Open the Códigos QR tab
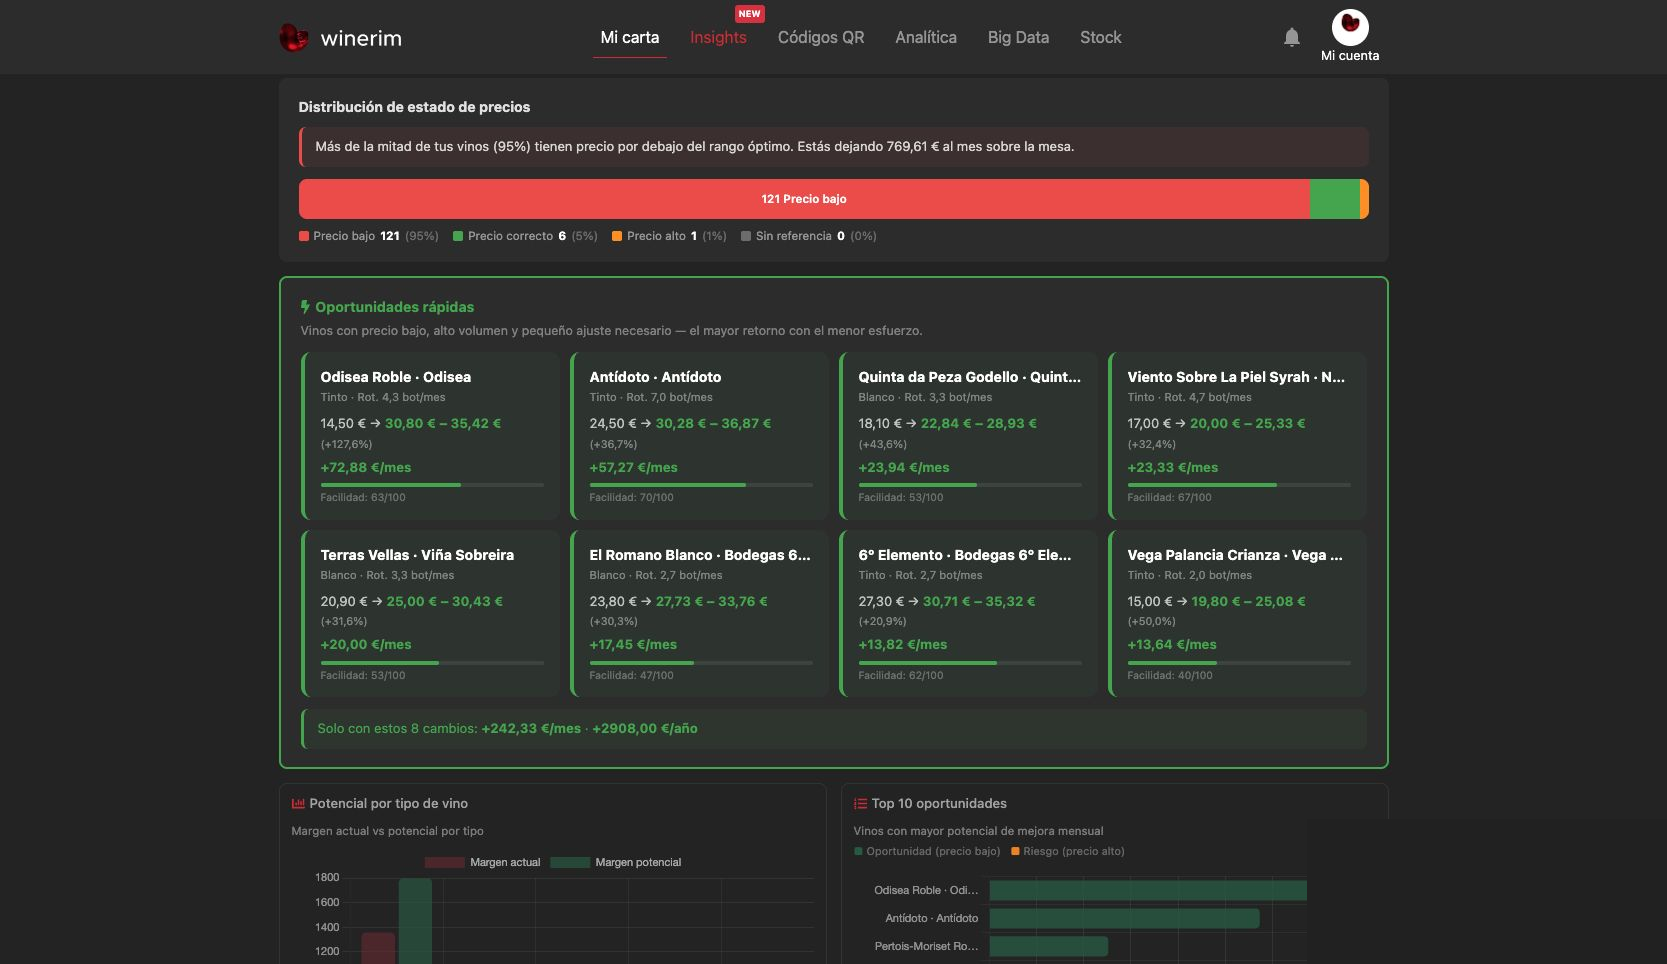Image resolution: width=1667 pixels, height=964 pixels. coord(821,37)
